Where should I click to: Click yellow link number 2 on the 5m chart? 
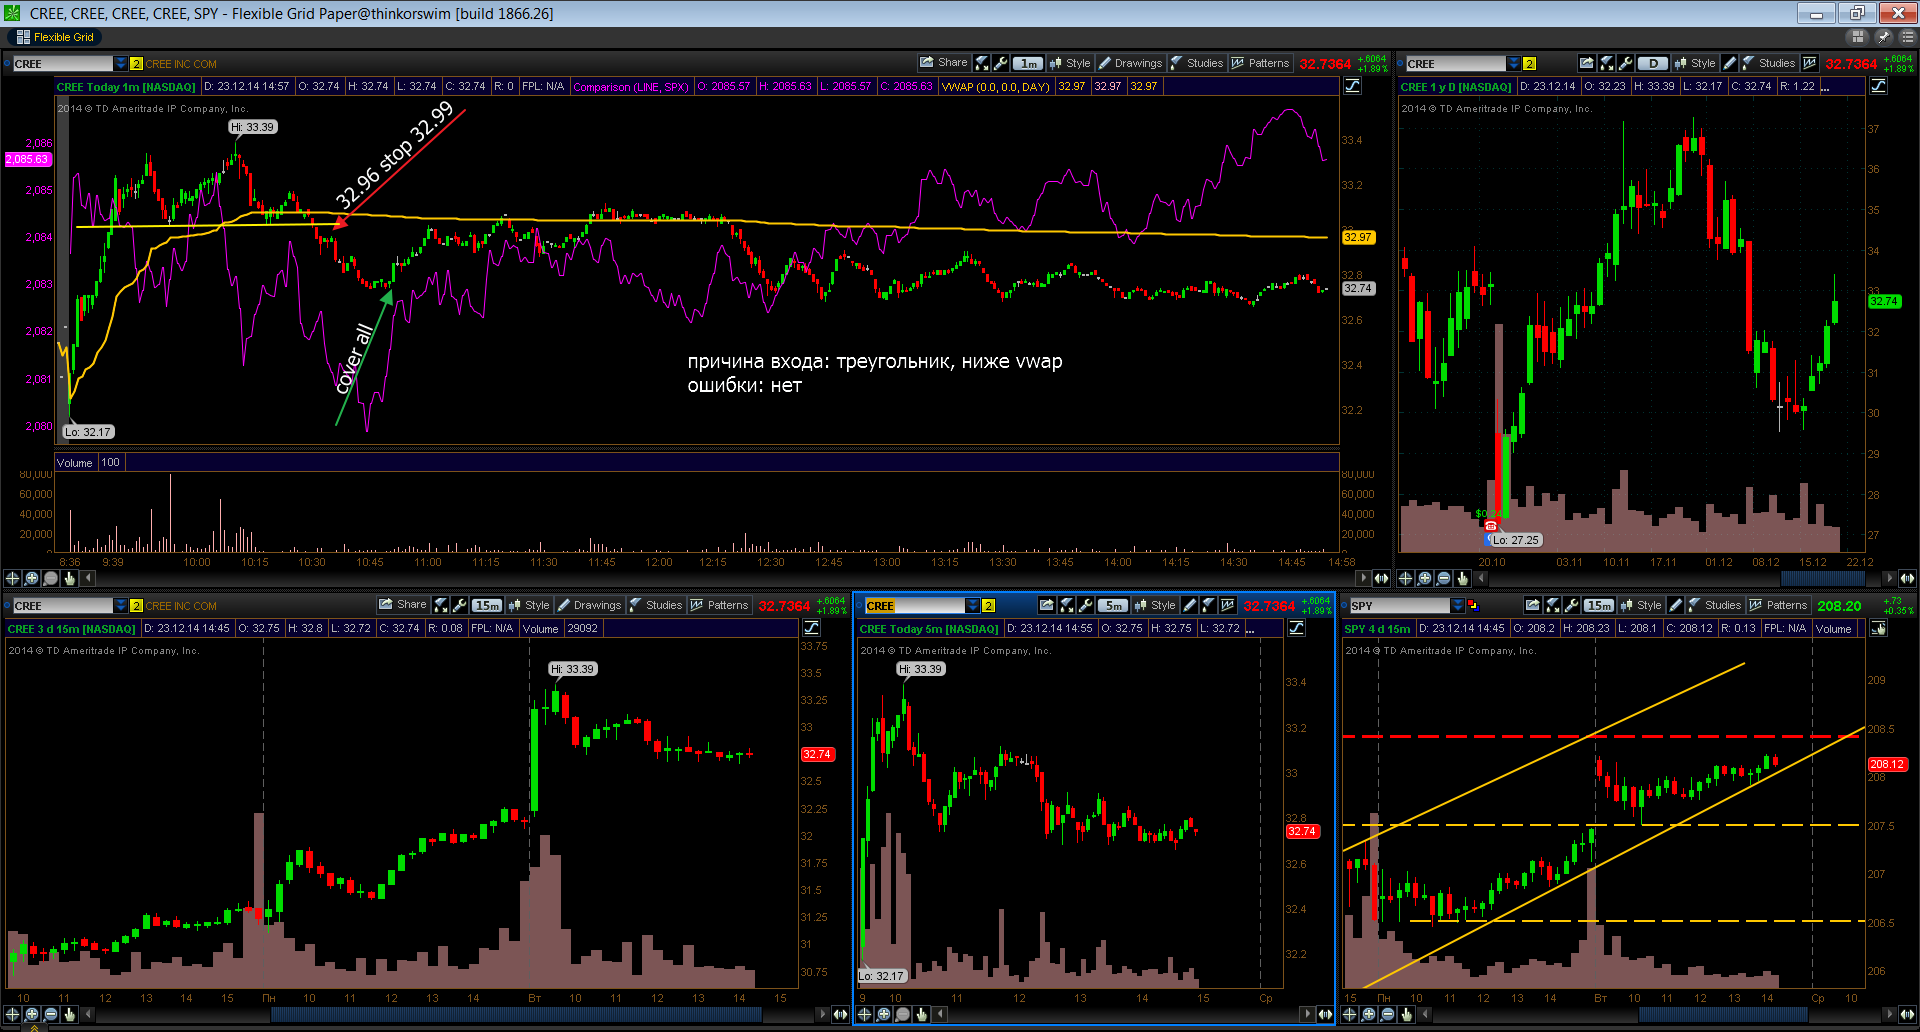click(x=989, y=606)
